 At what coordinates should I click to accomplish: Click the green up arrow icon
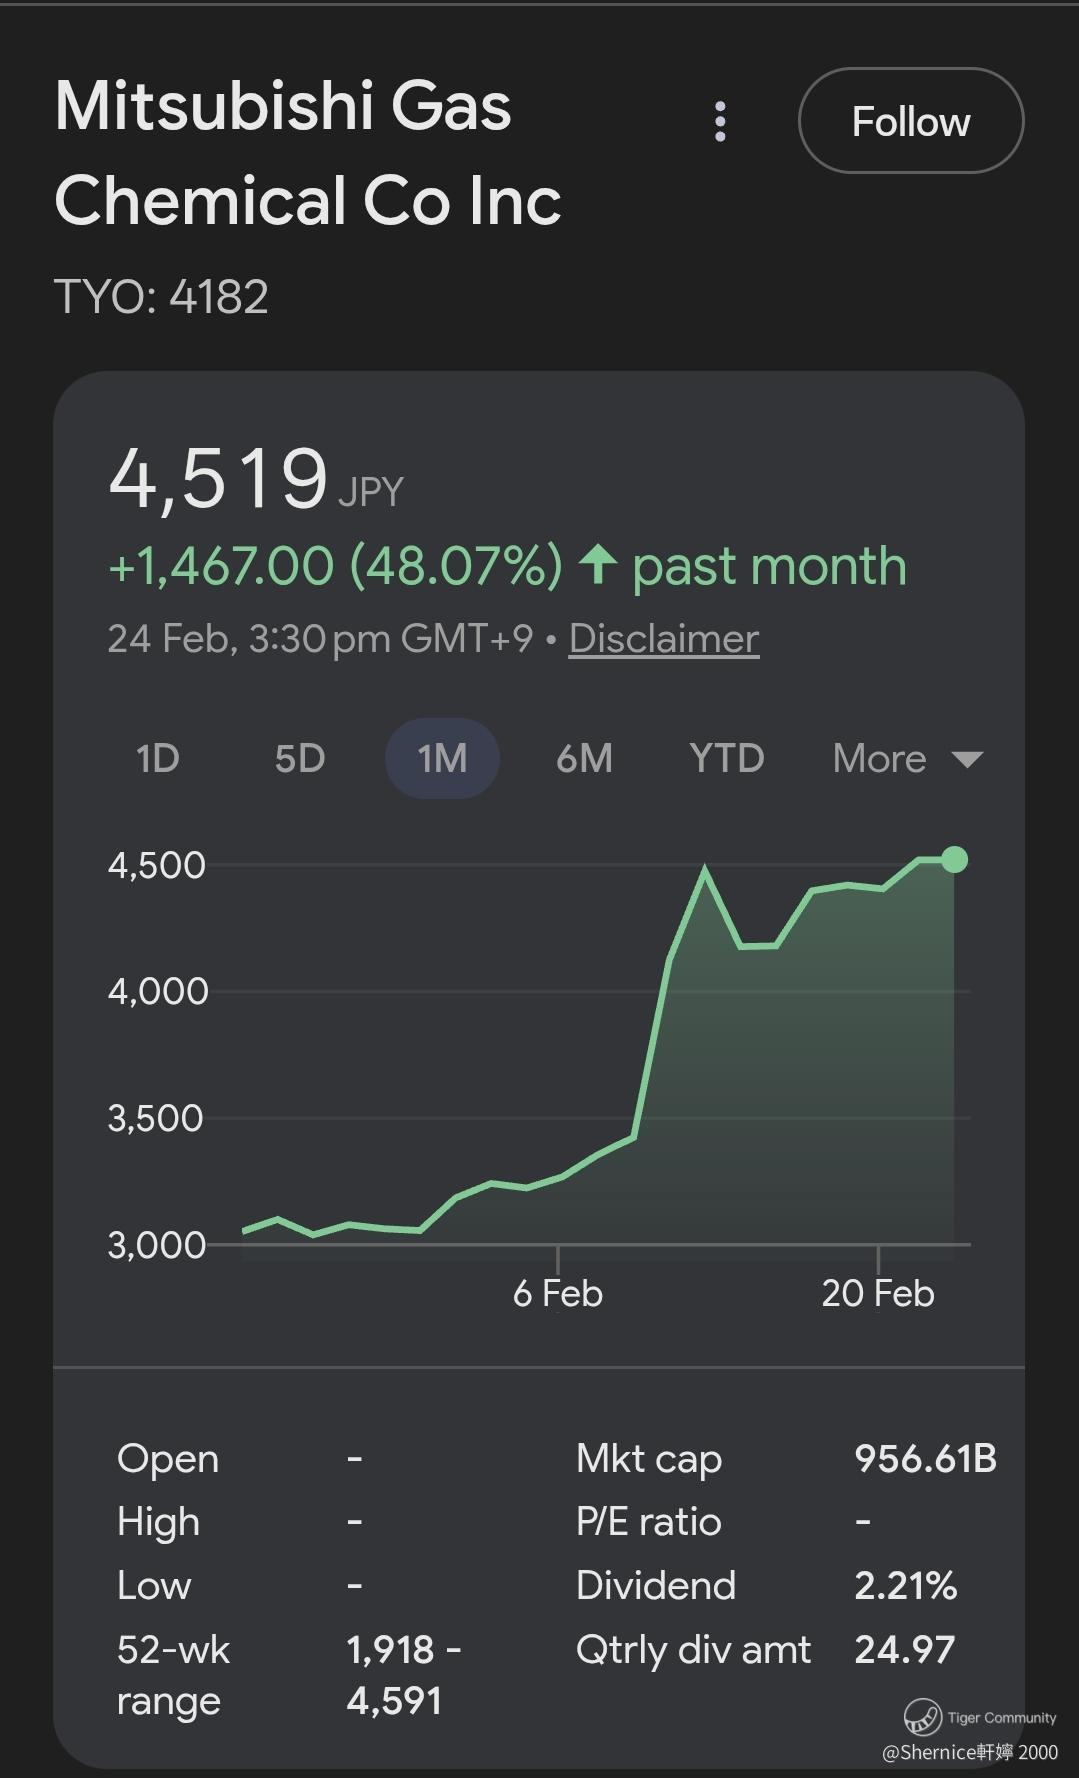coord(598,565)
